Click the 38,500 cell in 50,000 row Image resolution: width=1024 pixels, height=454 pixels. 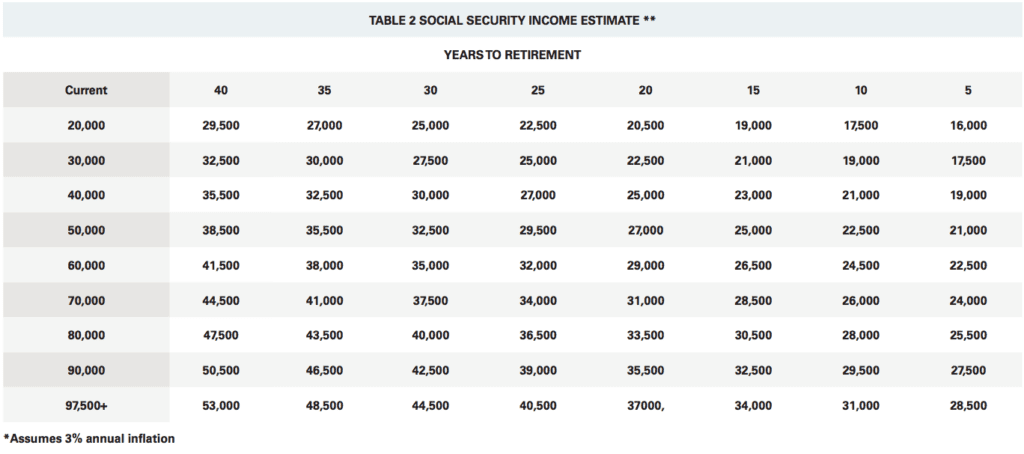[x=221, y=231]
